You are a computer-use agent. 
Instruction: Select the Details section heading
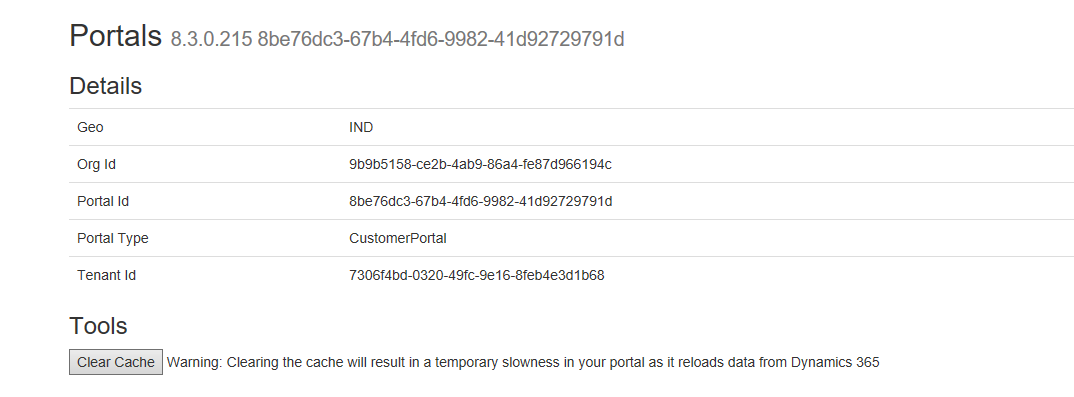[105, 86]
